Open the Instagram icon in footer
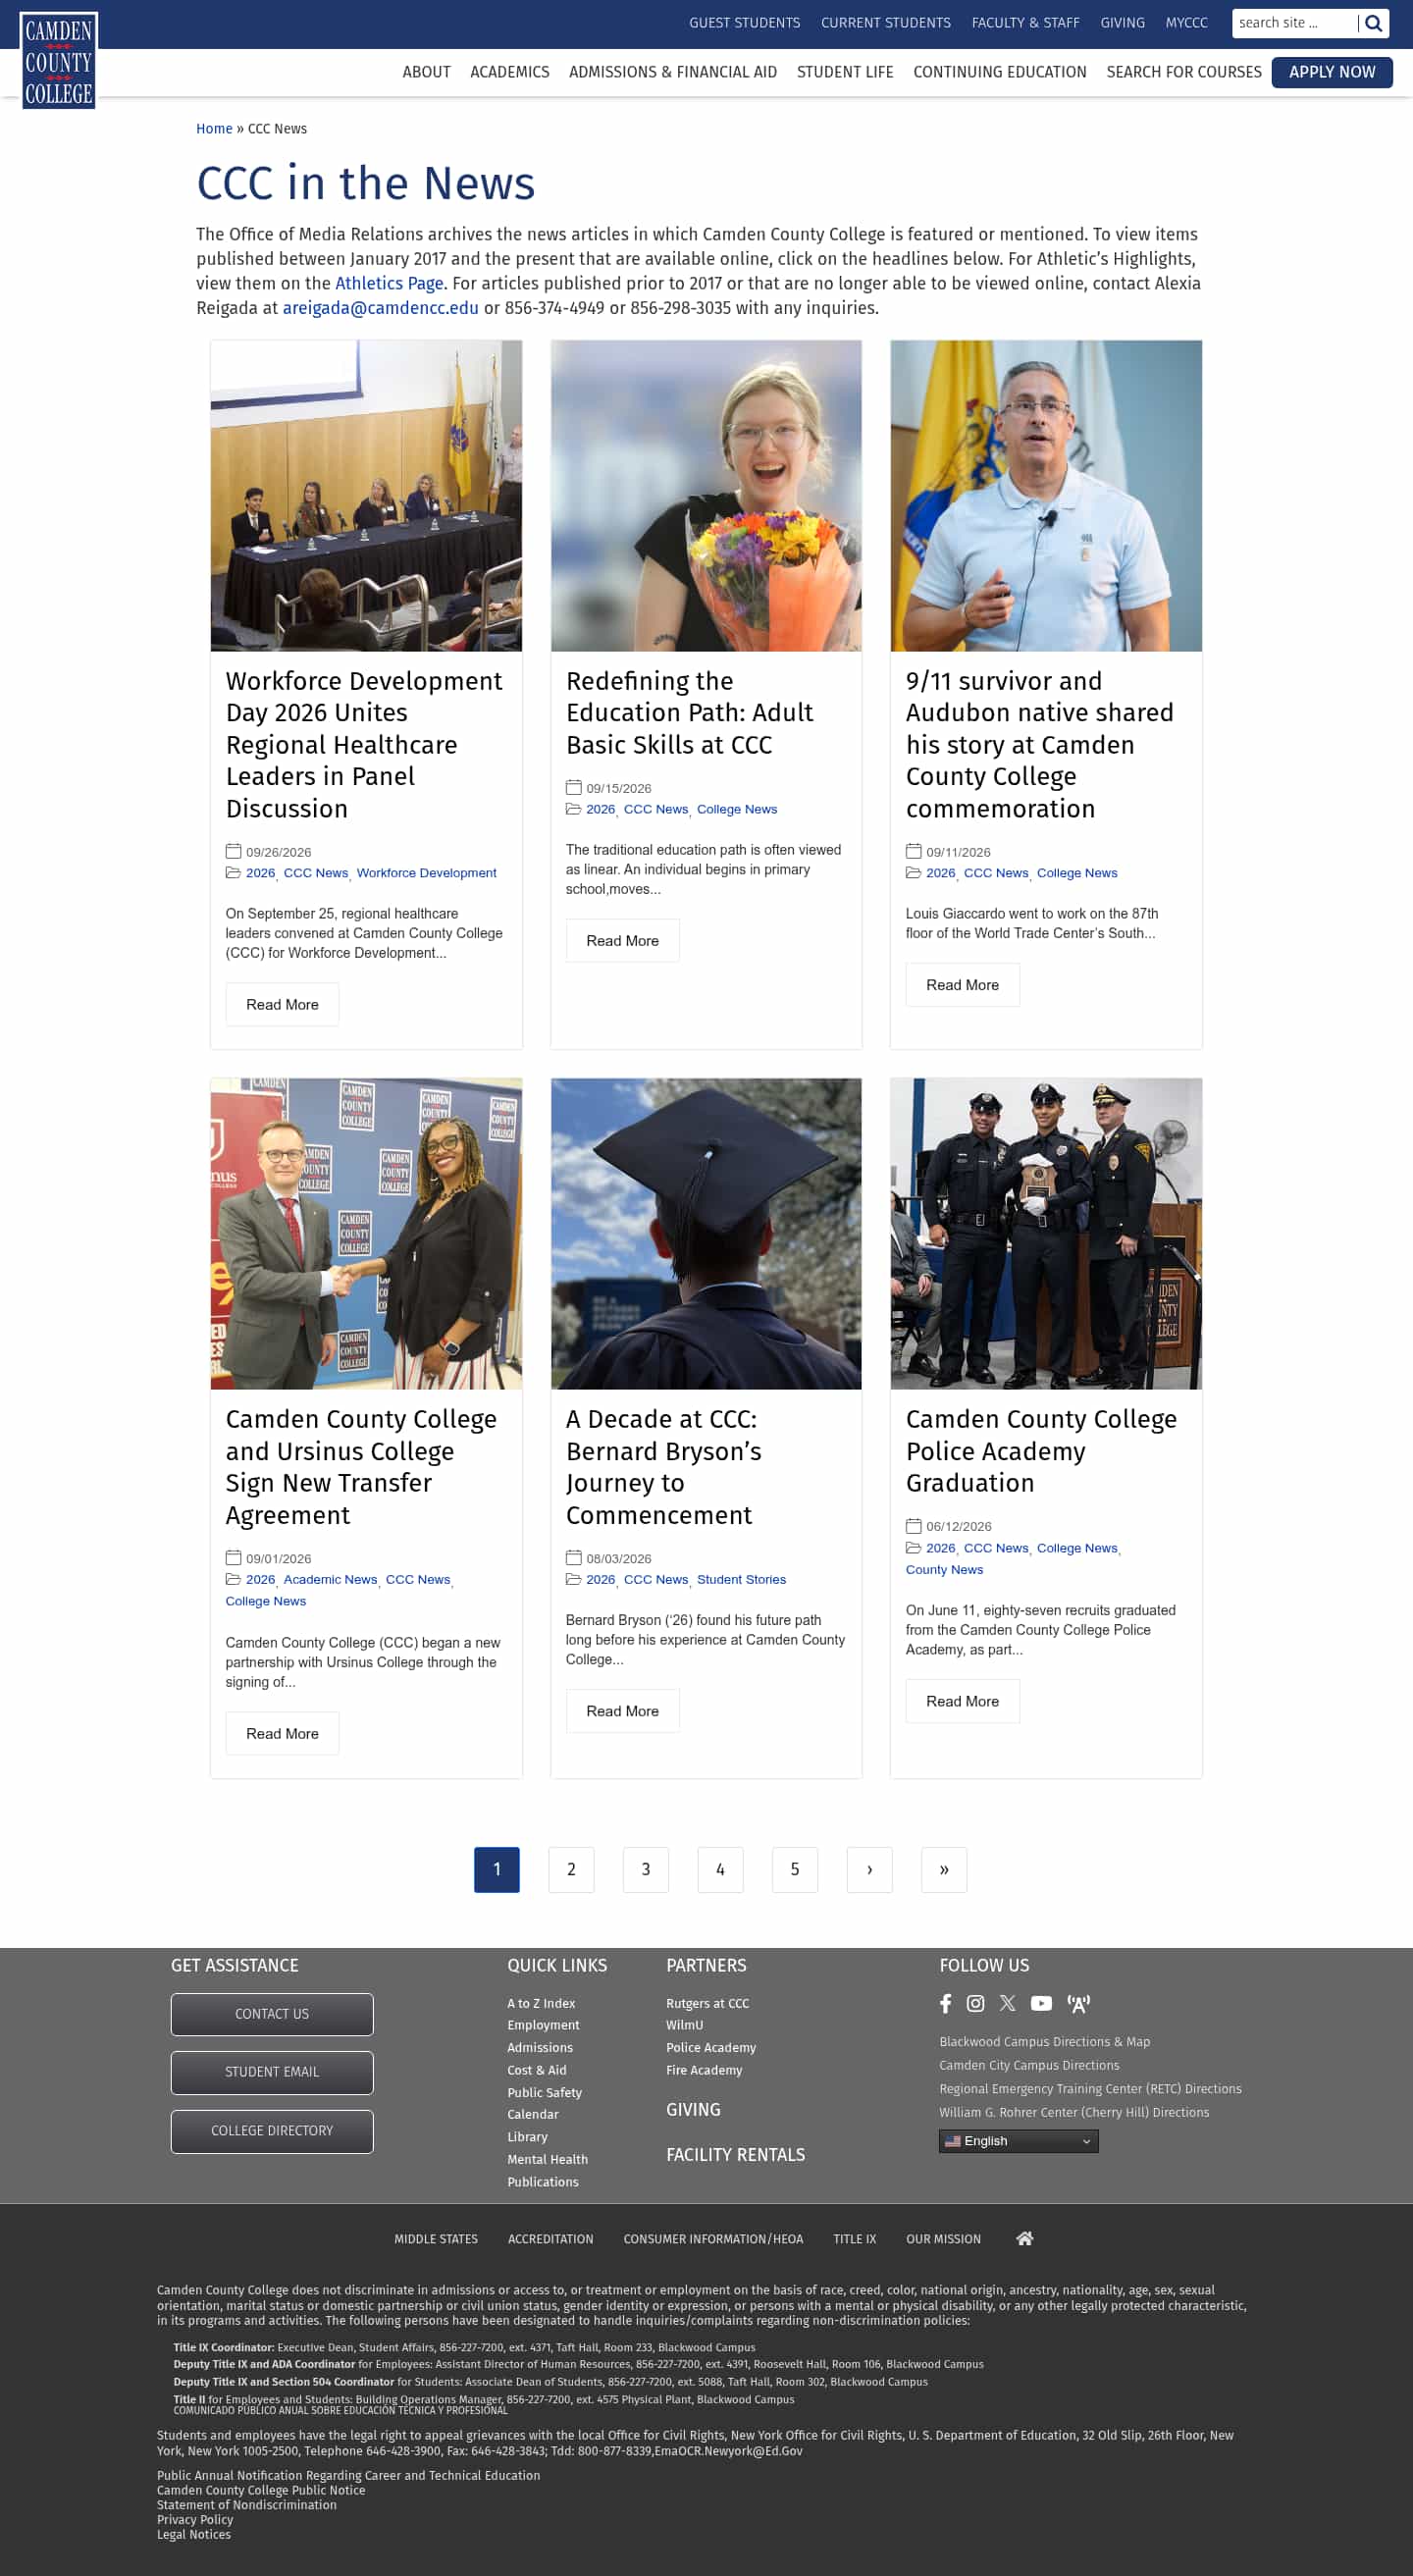This screenshot has height=2576, width=1413. [x=975, y=2003]
